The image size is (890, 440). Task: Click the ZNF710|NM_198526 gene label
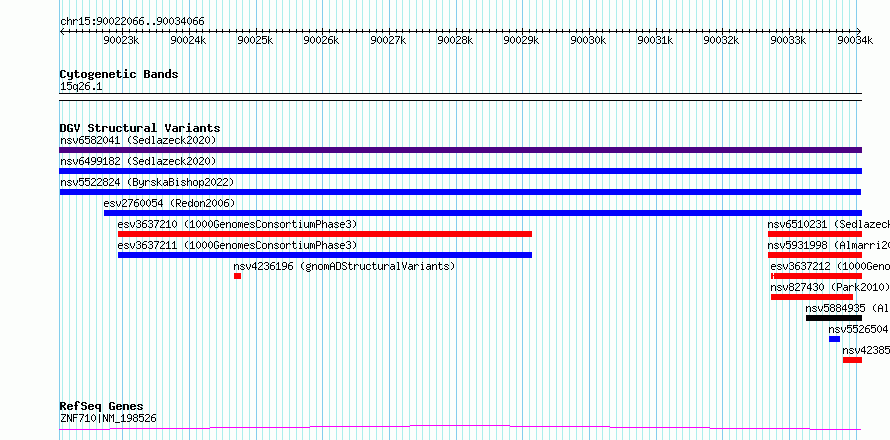108,419
